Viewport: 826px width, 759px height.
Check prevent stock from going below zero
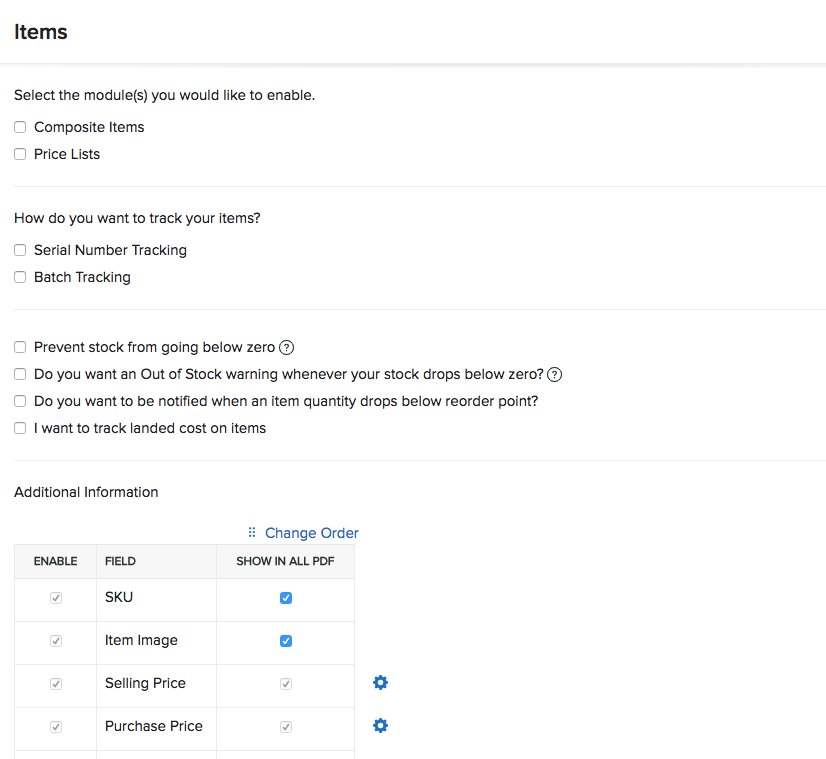coord(20,347)
